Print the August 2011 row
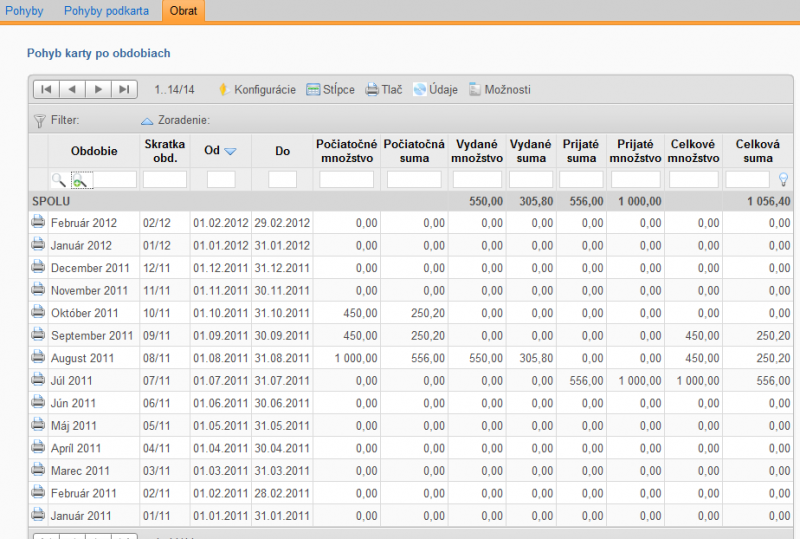This screenshot has height=539, width=800. pyautogui.click(x=38, y=357)
